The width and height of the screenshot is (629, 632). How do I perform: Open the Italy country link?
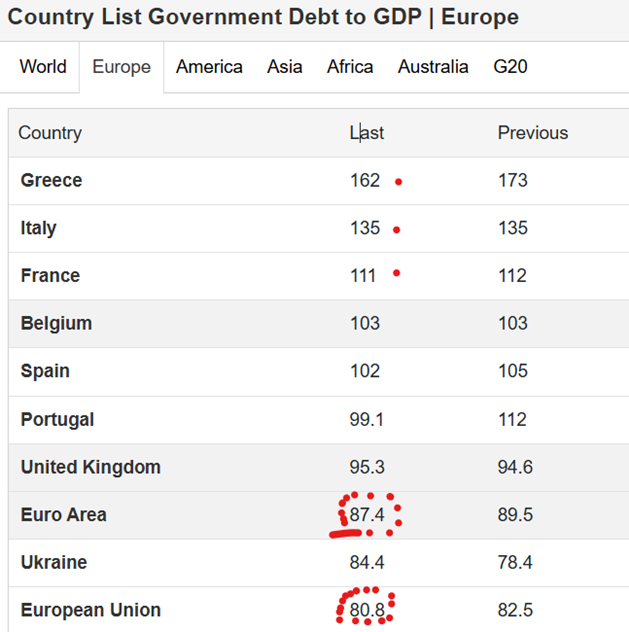pos(38,228)
